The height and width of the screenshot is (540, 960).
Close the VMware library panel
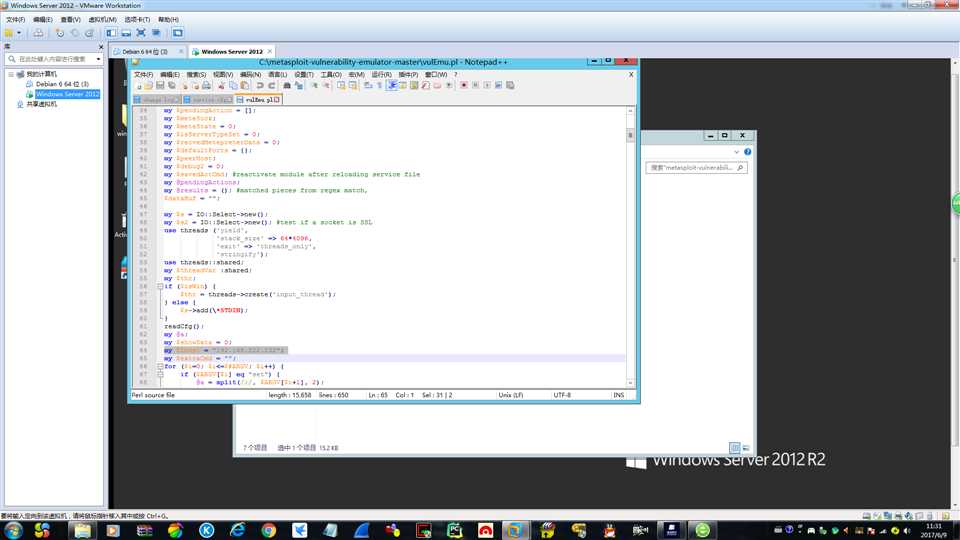point(101,47)
